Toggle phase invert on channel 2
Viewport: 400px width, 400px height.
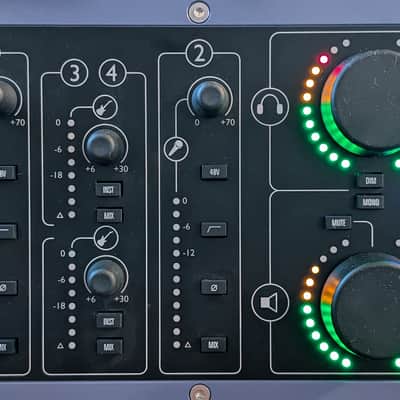(214, 287)
